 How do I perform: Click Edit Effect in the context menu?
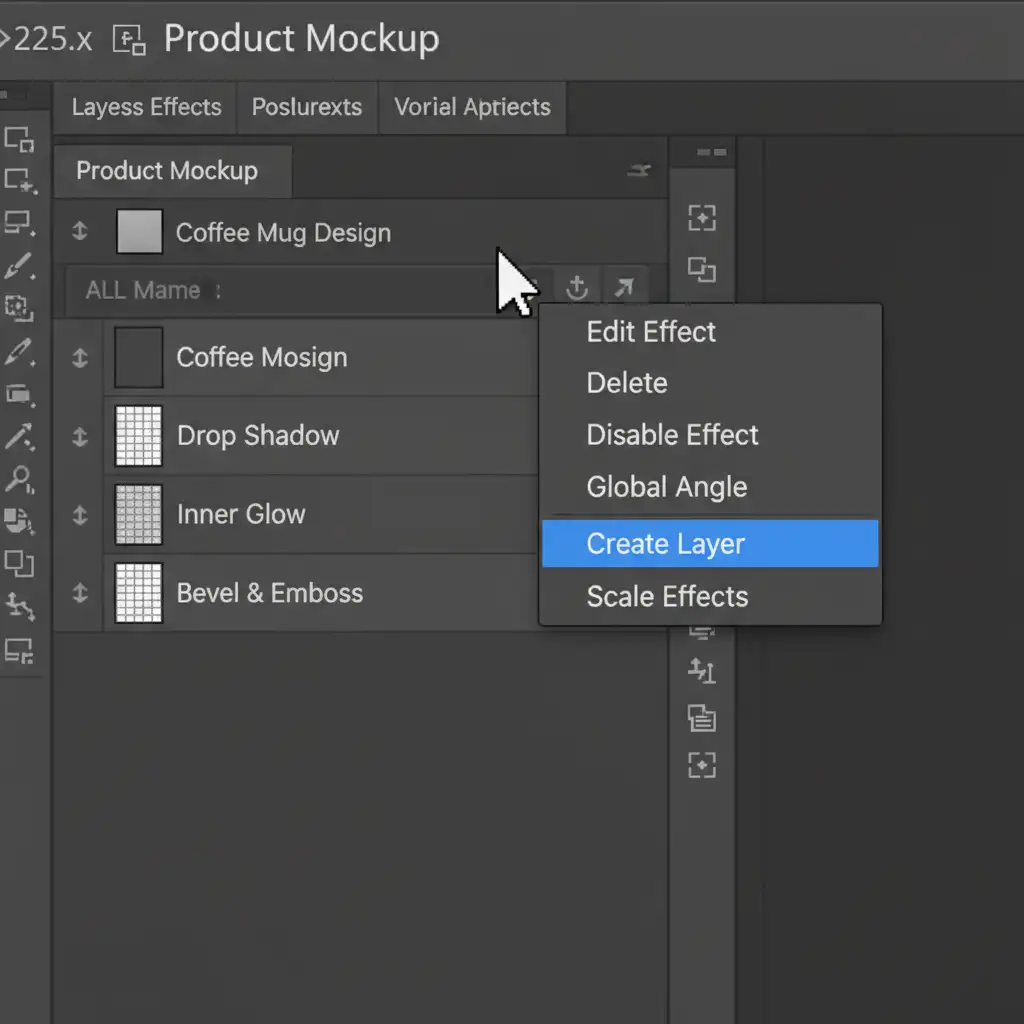[651, 332]
